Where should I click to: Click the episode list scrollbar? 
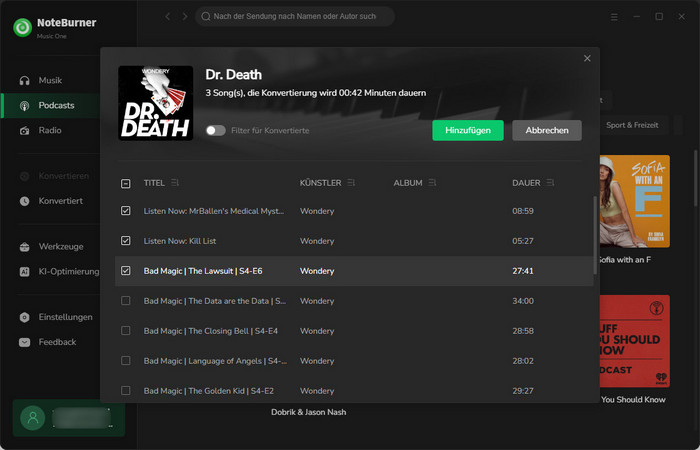pos(595,235)
